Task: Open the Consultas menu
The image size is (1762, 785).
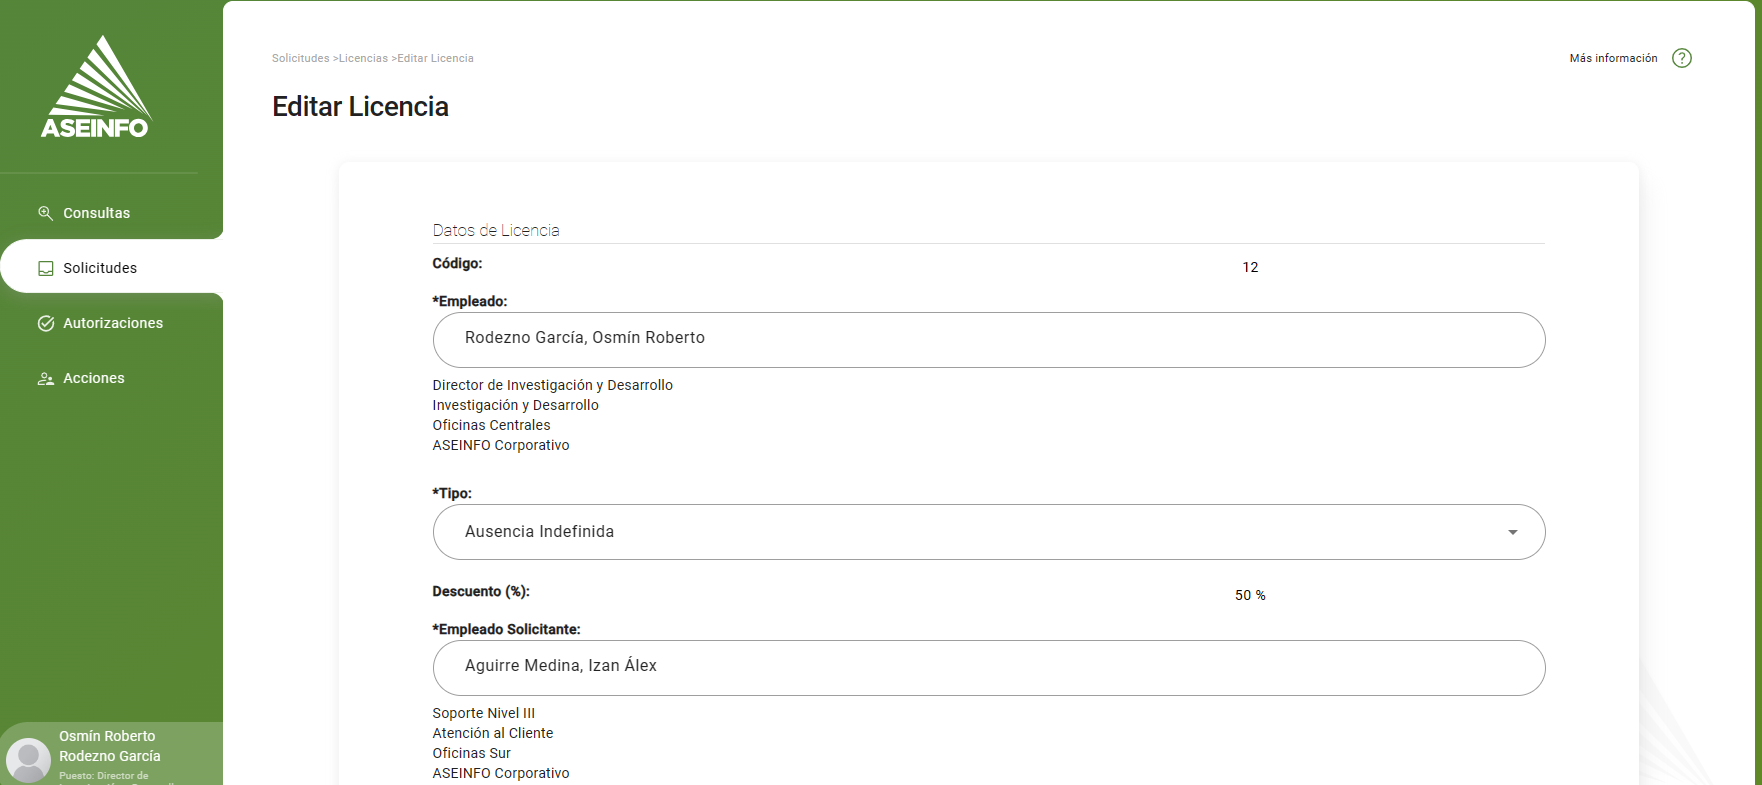Action: click(97, 213)
